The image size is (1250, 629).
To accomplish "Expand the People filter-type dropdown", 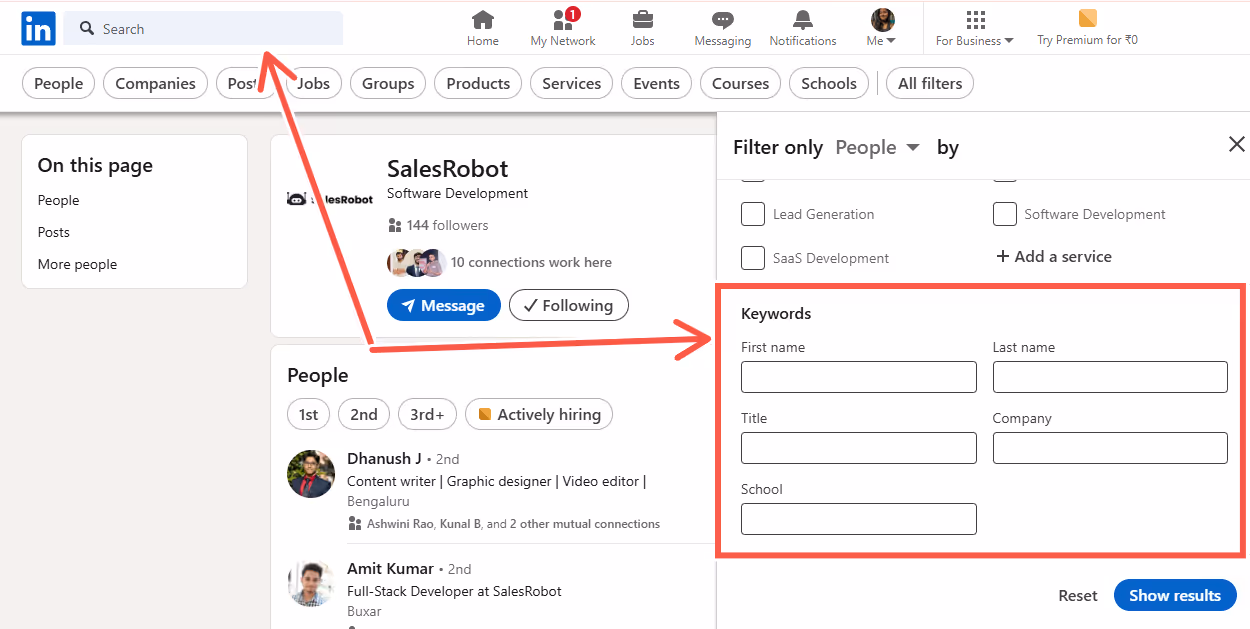I will 877,147.
